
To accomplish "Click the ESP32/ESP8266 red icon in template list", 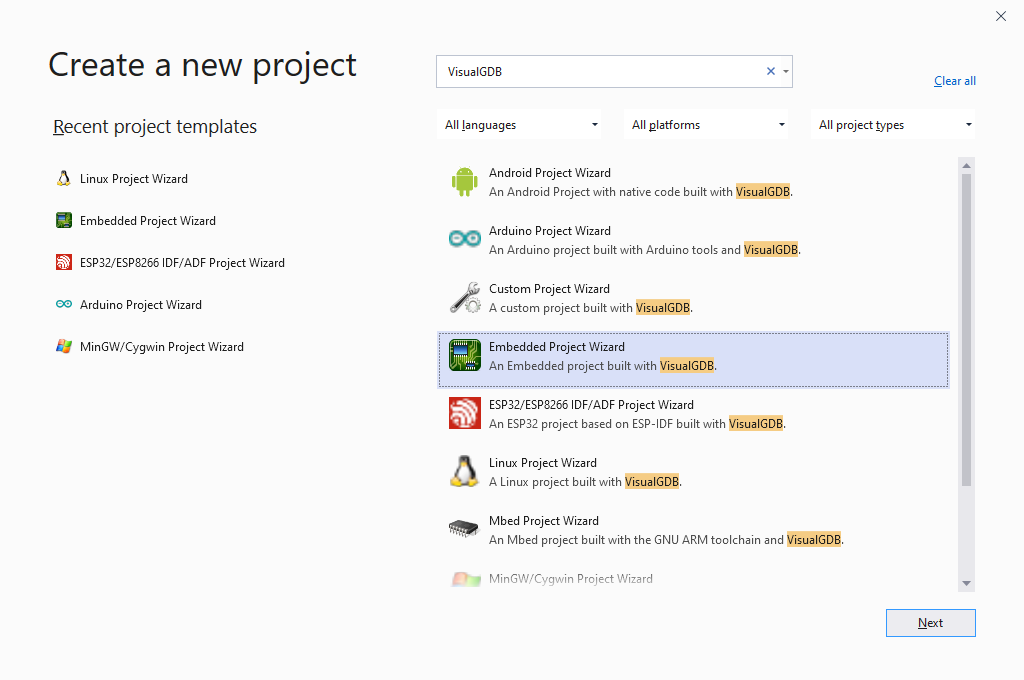I will coord(464,413).
